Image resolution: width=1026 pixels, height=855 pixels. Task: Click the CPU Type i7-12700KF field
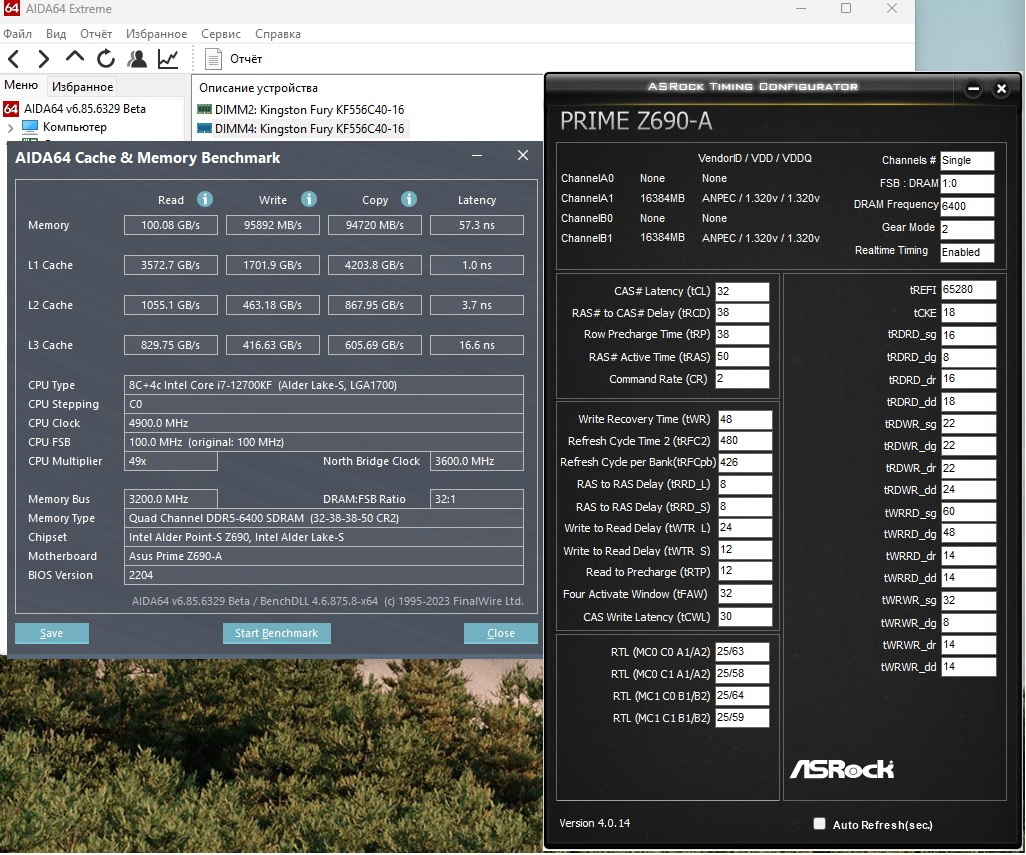tap(324, 385)
